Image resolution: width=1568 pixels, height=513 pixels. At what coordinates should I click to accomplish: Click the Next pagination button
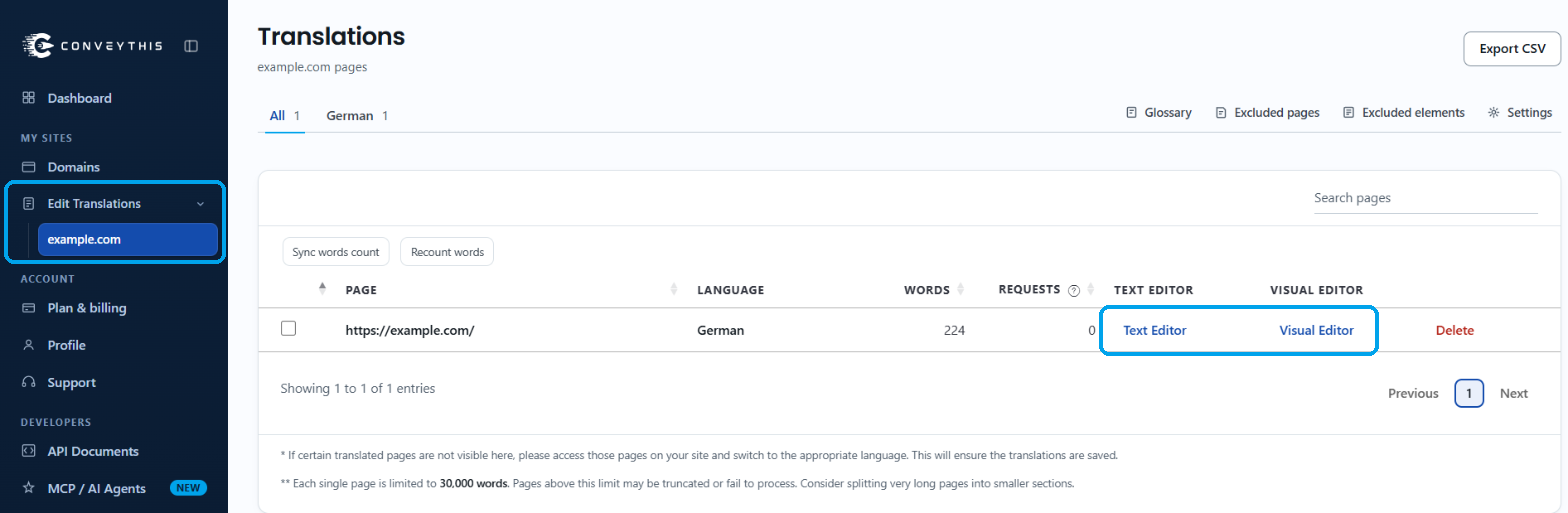click(x=1514, y=393)
